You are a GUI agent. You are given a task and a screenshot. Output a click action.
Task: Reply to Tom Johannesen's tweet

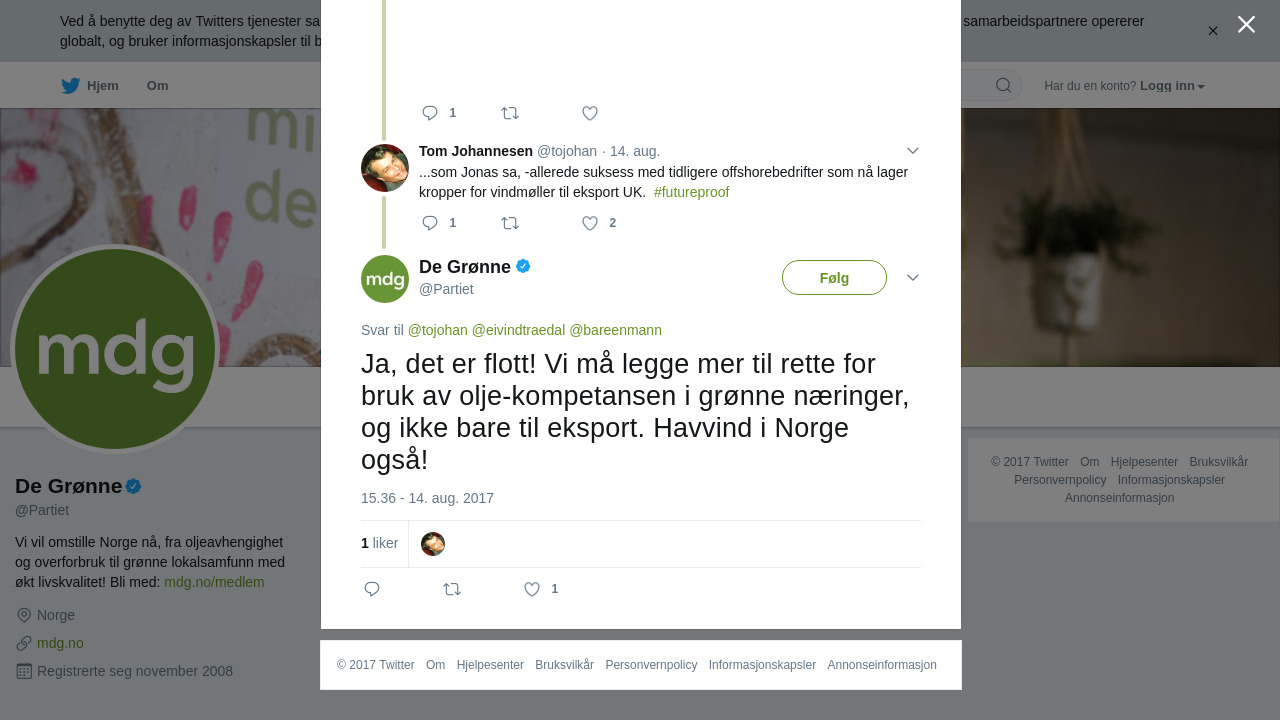coord(430,223)
